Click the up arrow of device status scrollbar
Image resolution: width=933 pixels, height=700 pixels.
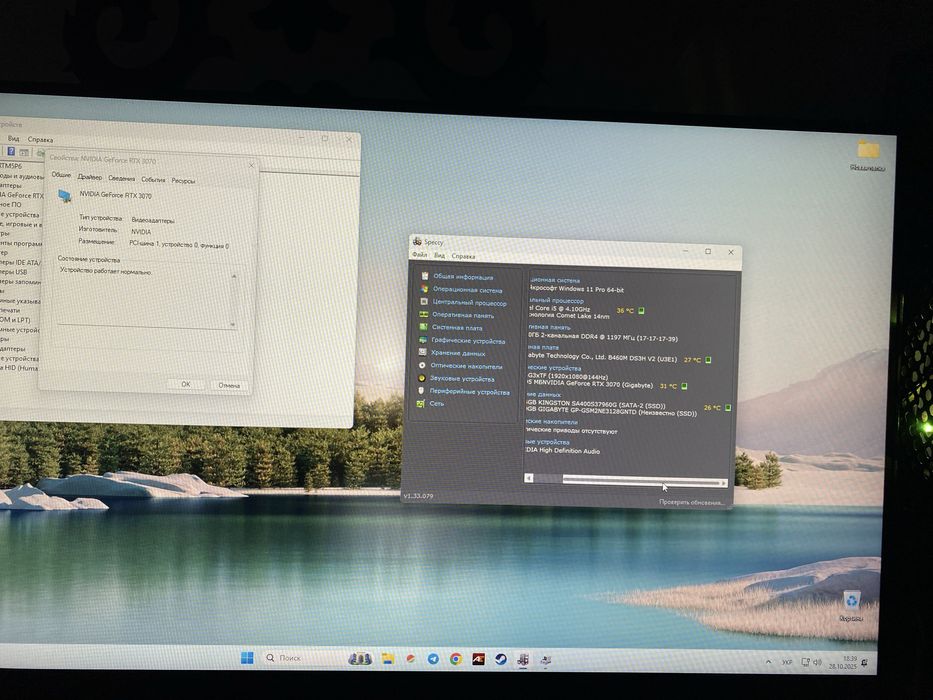click(x=233, y=276)
